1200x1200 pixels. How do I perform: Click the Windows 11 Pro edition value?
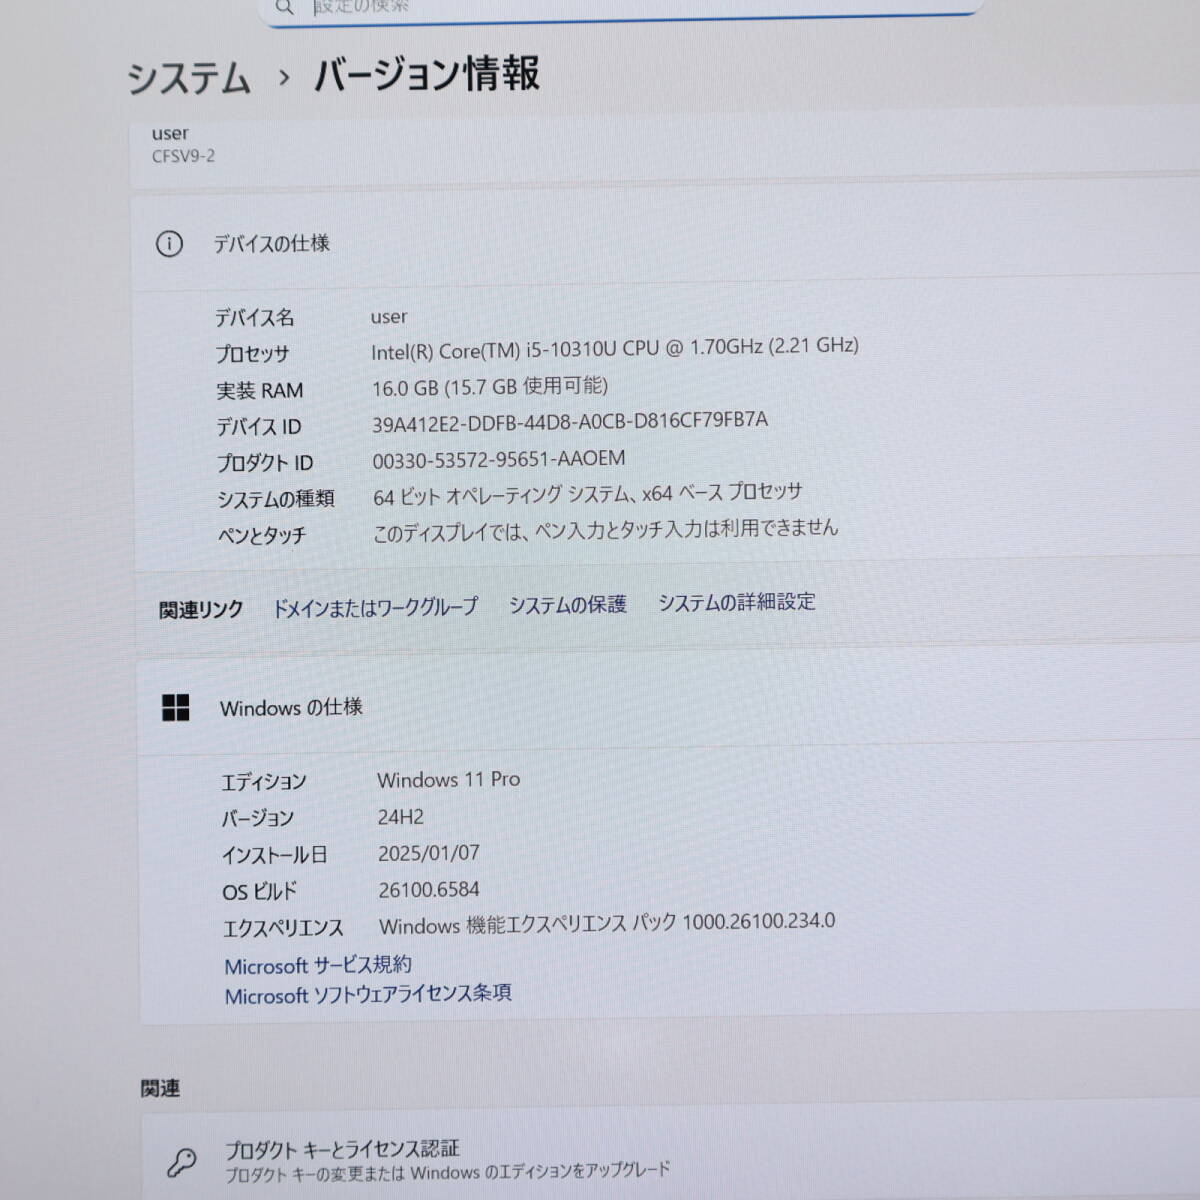pos(448,779)
